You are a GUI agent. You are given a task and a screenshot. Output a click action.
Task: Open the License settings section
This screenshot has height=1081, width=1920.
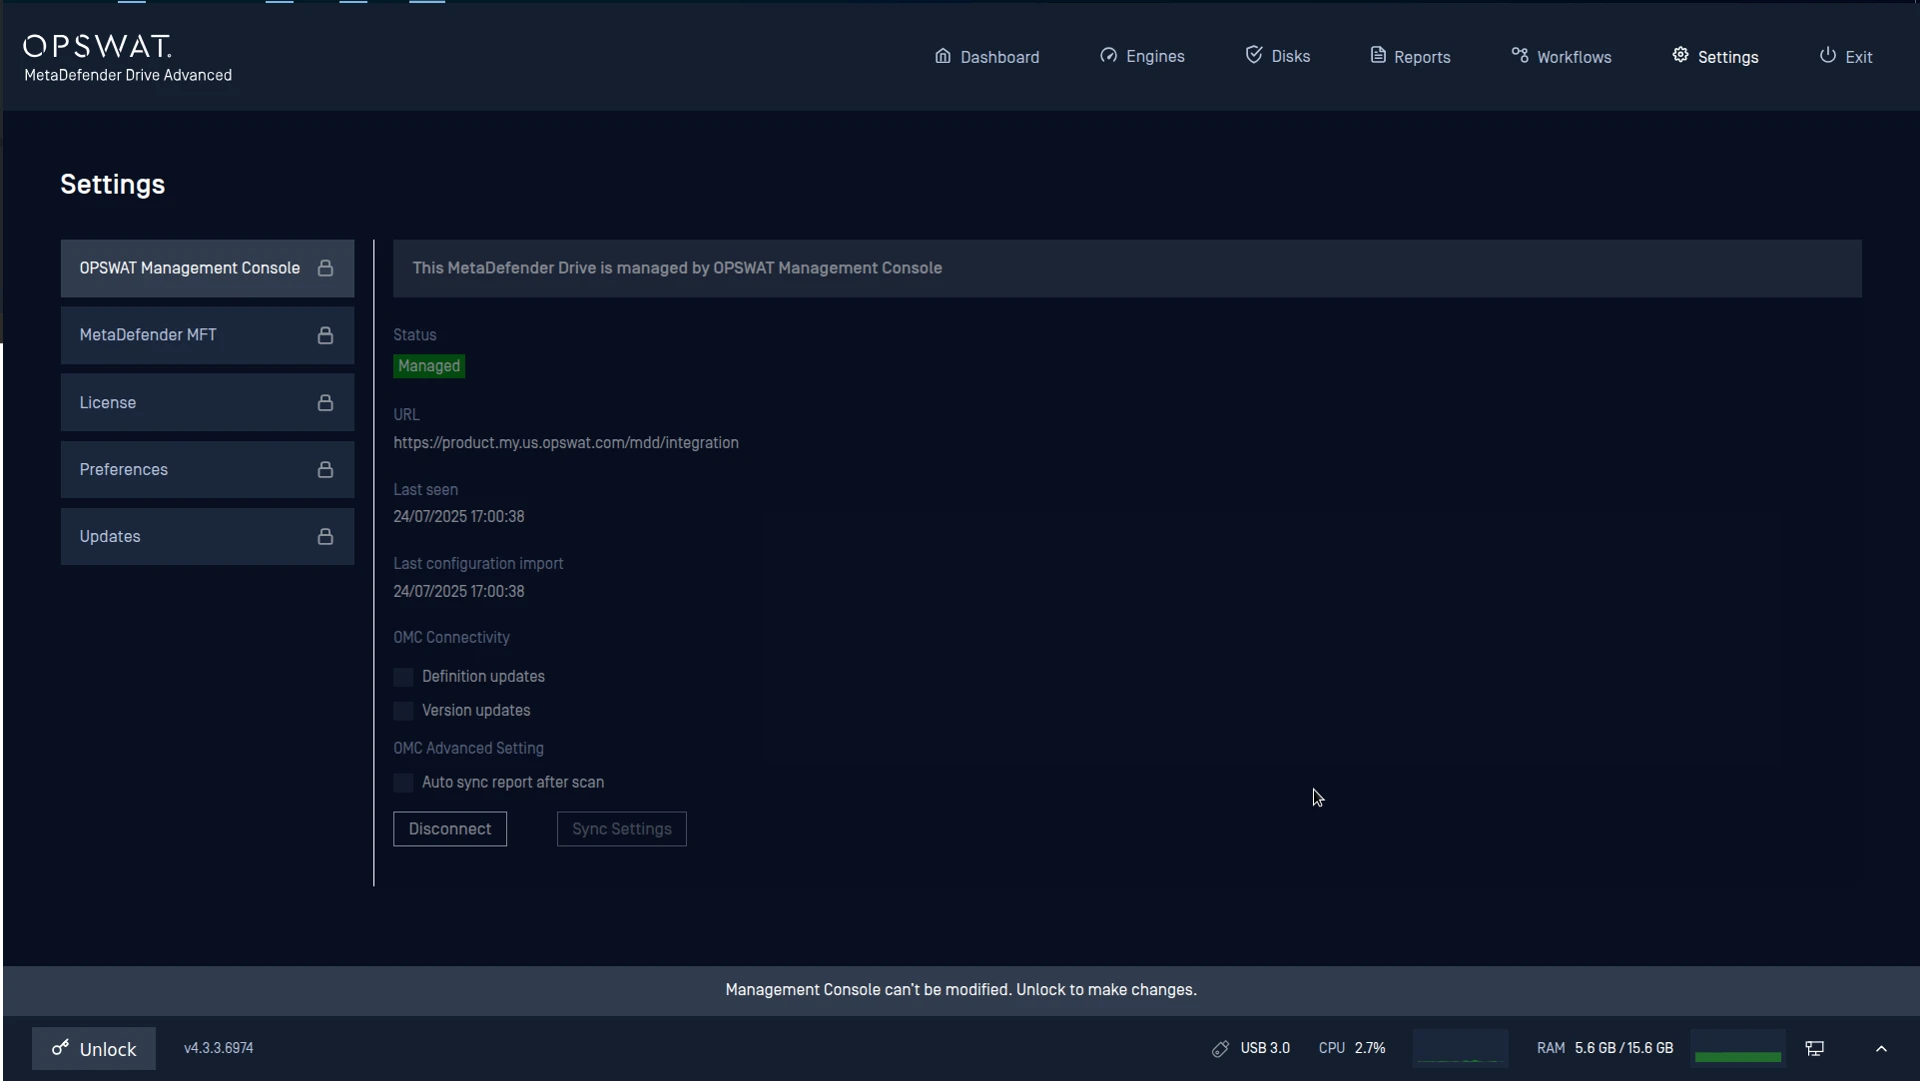click(207, 403)
